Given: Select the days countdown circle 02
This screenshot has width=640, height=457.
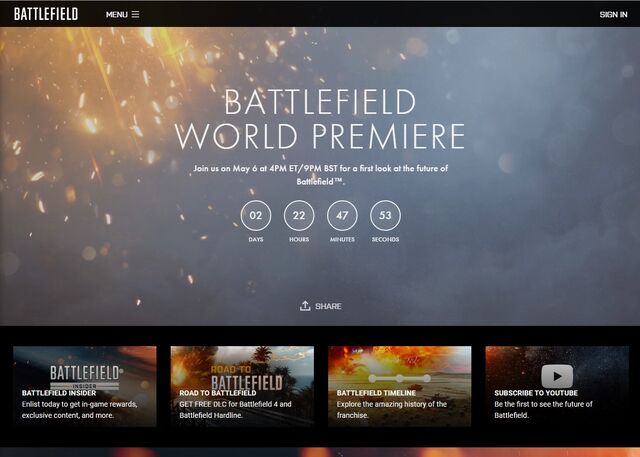Looking at the screenshot, I should point(256,215).
